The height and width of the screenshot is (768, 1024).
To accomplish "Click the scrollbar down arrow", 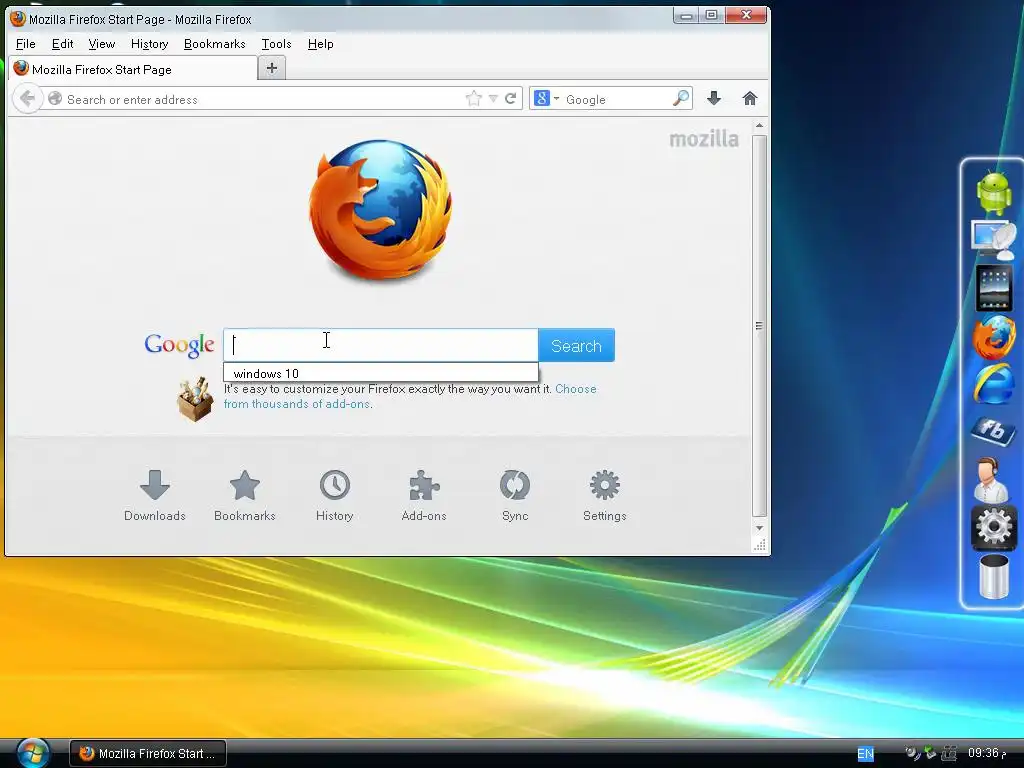I will click(759, 528).
